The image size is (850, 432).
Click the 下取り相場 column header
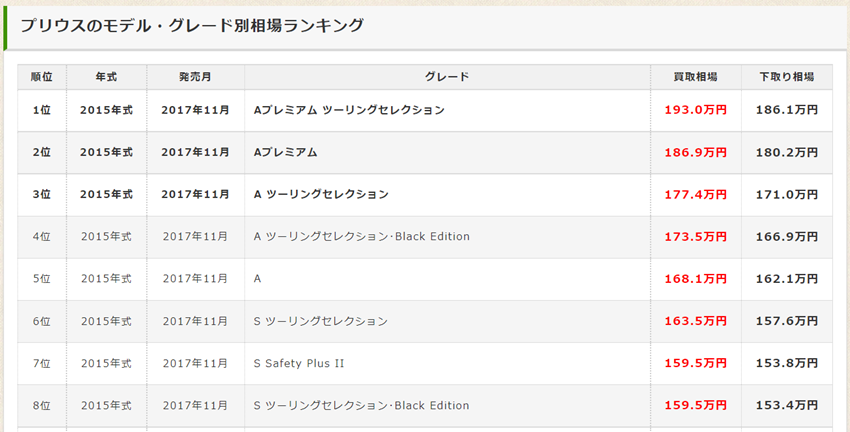click(786, 77)
